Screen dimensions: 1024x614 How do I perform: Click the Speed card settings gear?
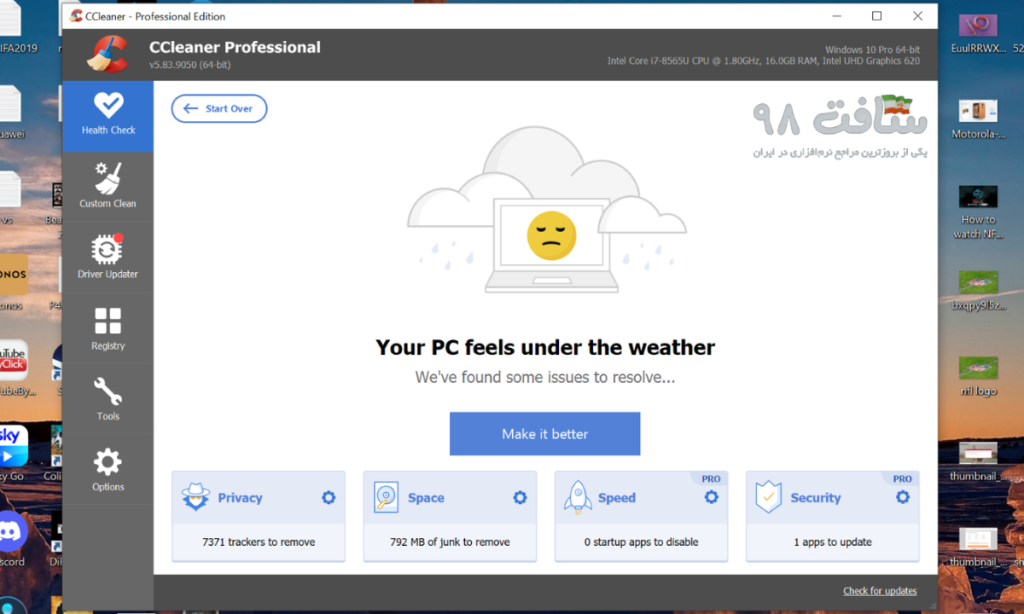711,498
